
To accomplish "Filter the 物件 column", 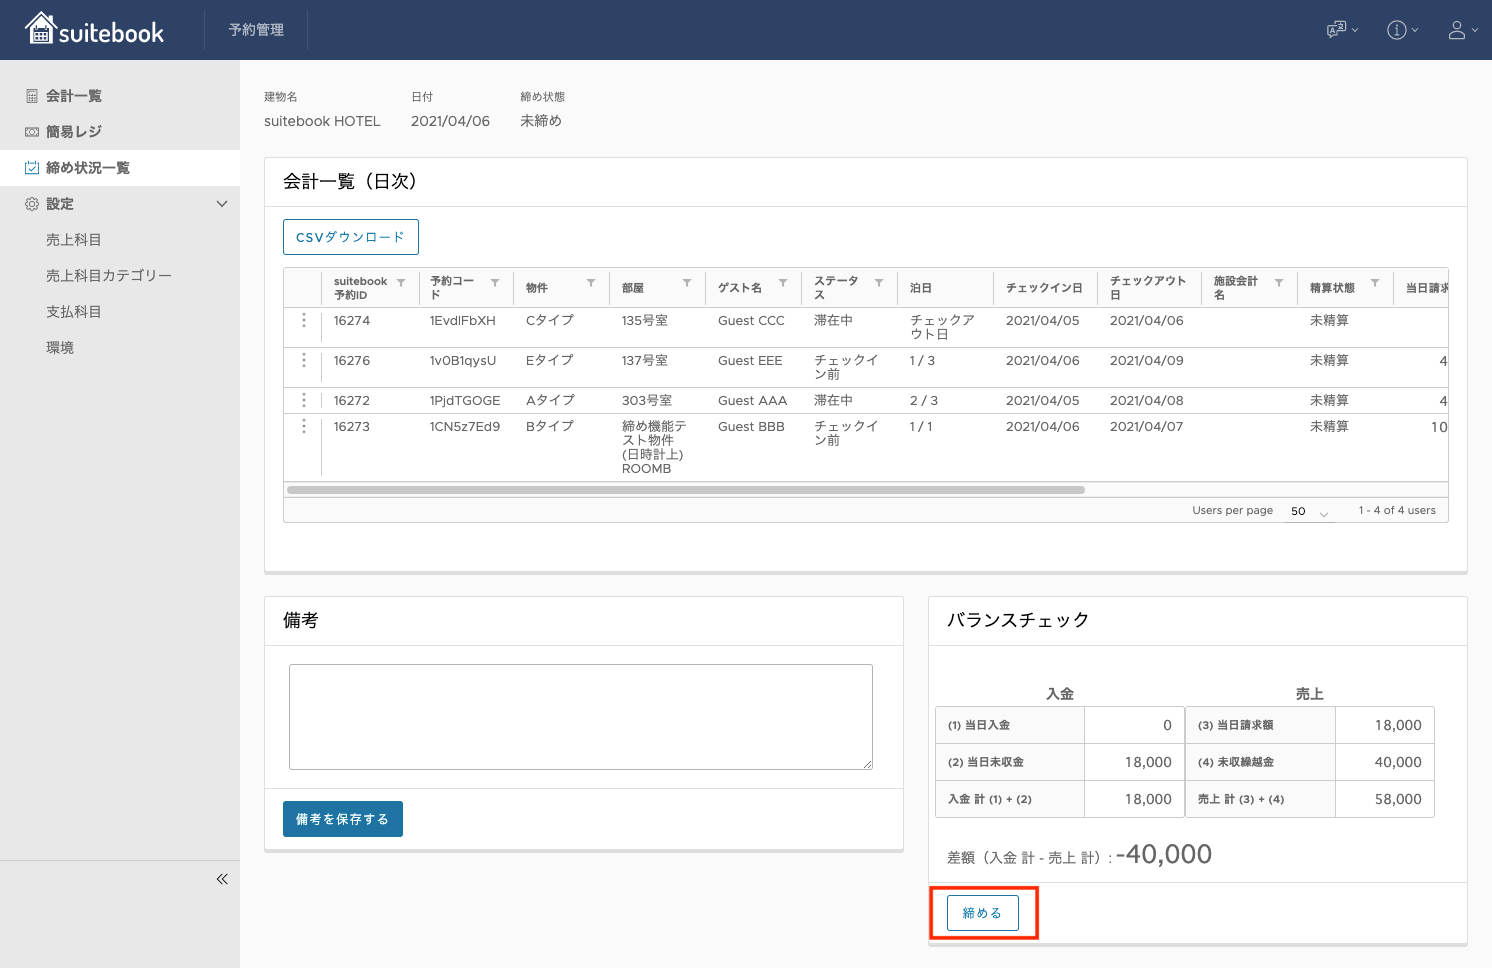I will (591, 283).
